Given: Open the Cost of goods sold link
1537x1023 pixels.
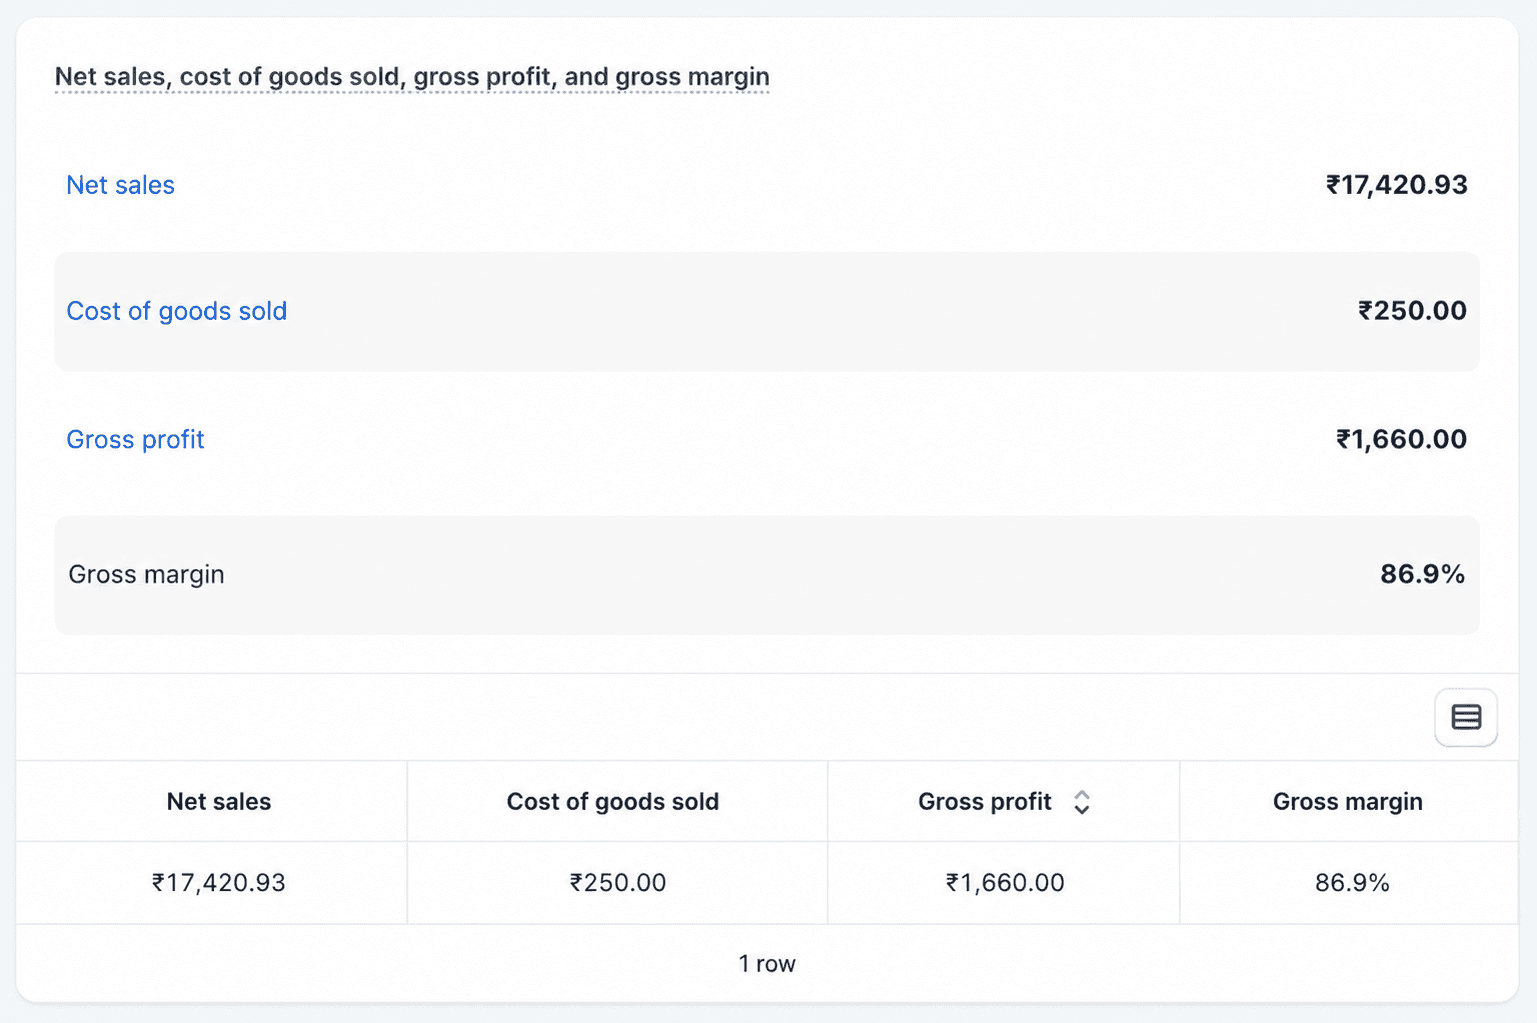Looking at the screenshot, I should (x=176, y=311).
